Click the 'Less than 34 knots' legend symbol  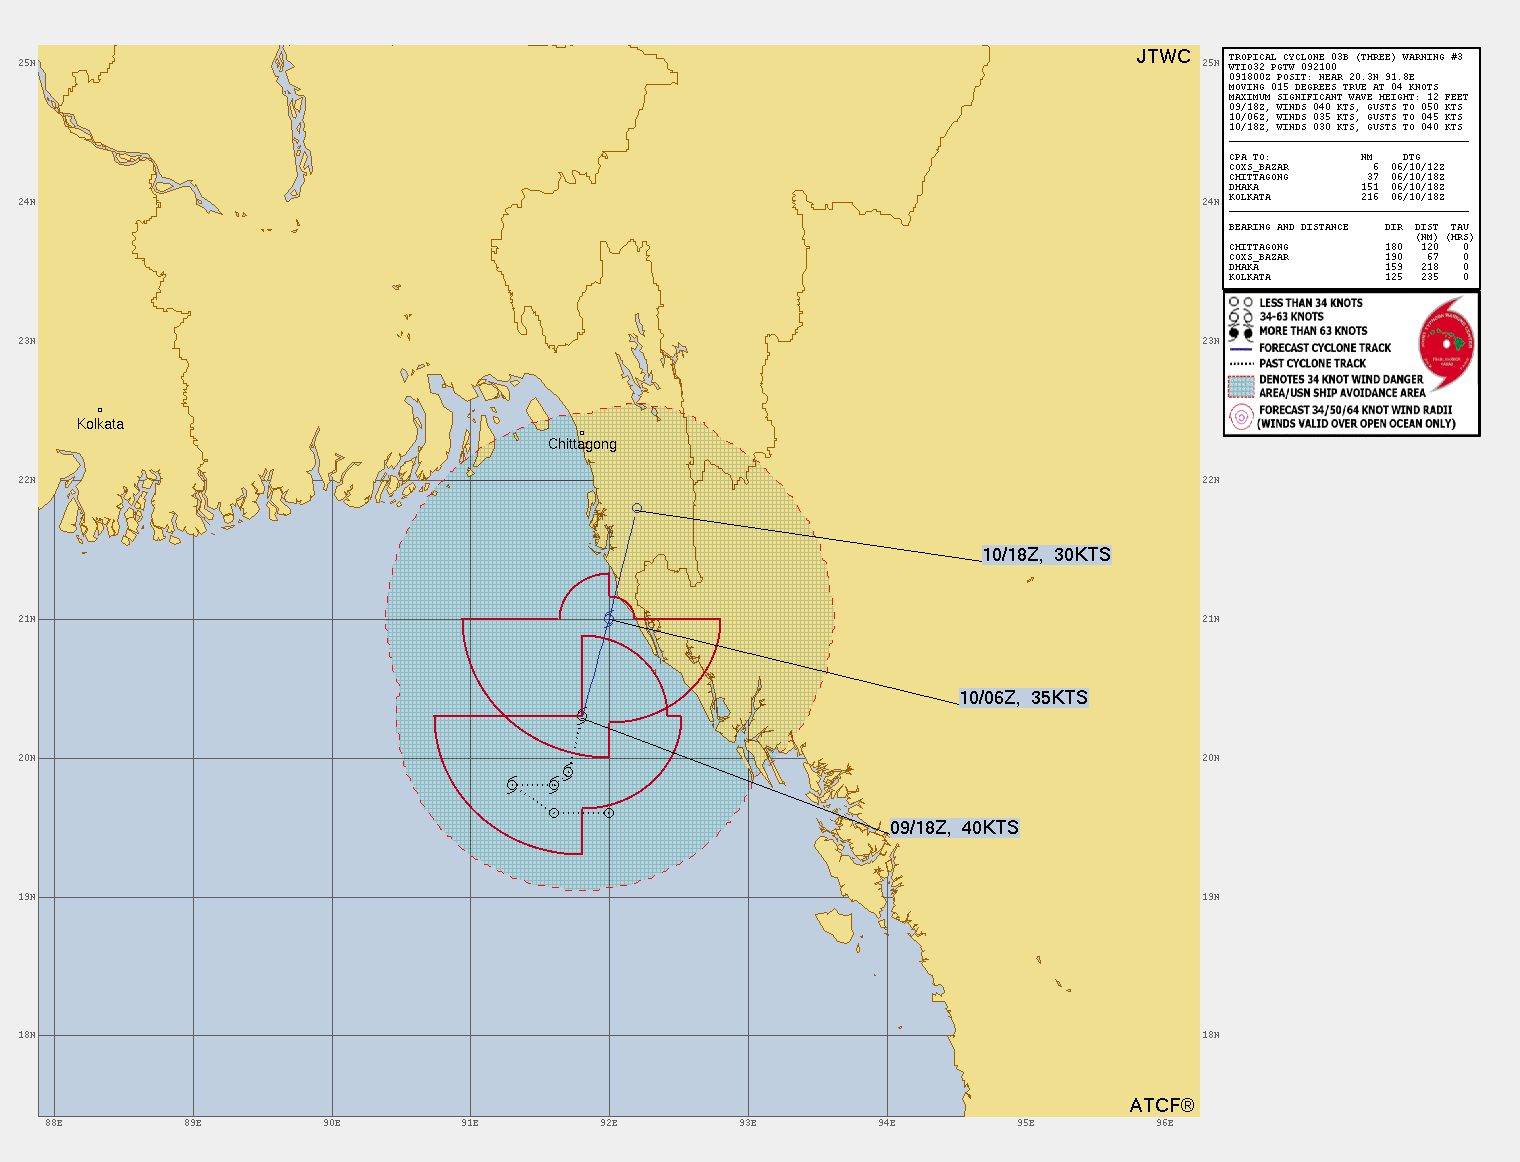[x=1241, y=302]
